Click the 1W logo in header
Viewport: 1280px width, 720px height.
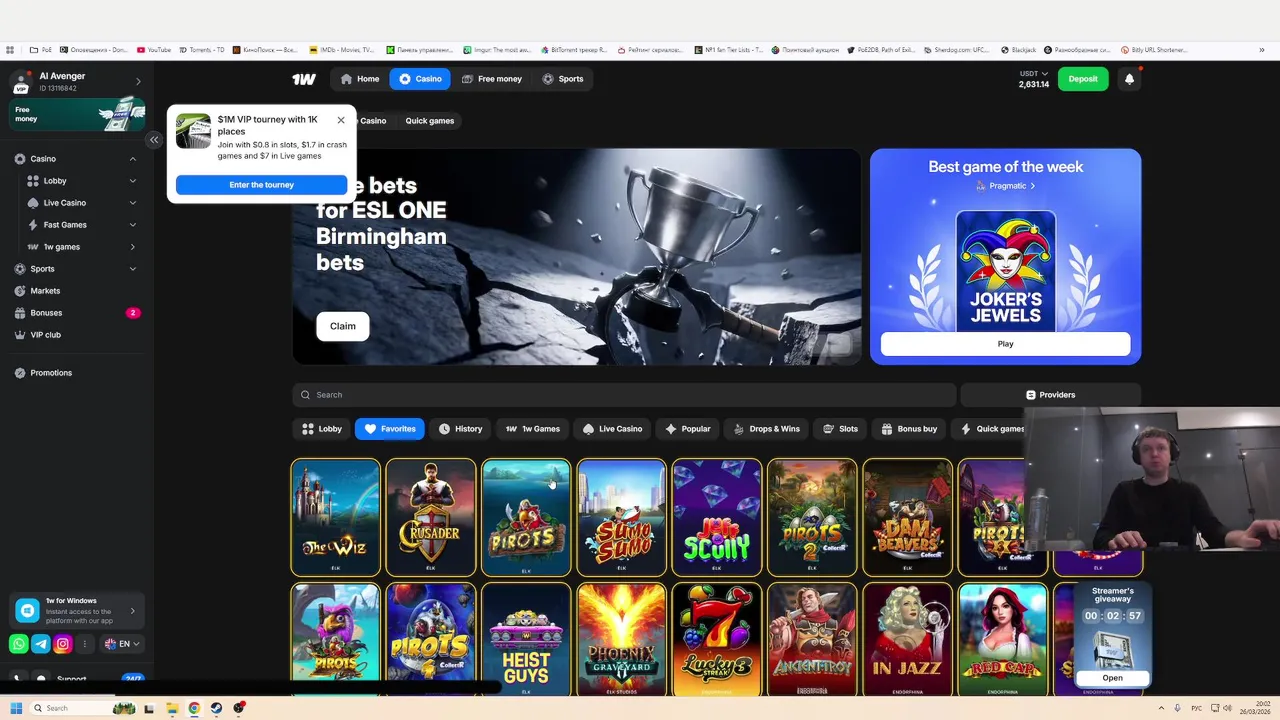coord(304,79)
